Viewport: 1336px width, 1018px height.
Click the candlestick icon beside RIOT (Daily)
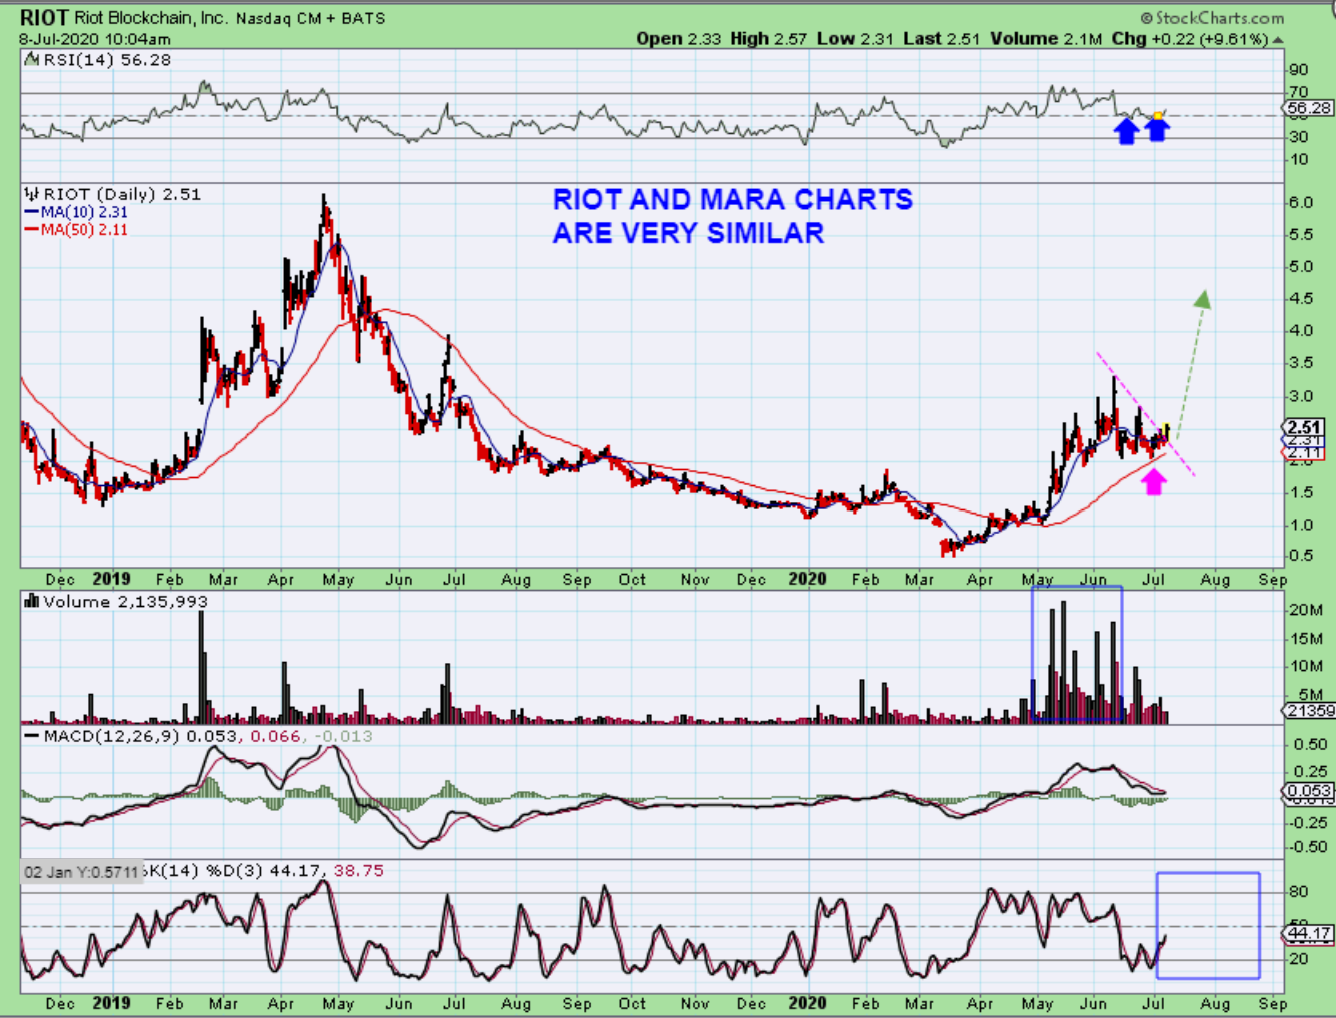click(x=31, y=194)
